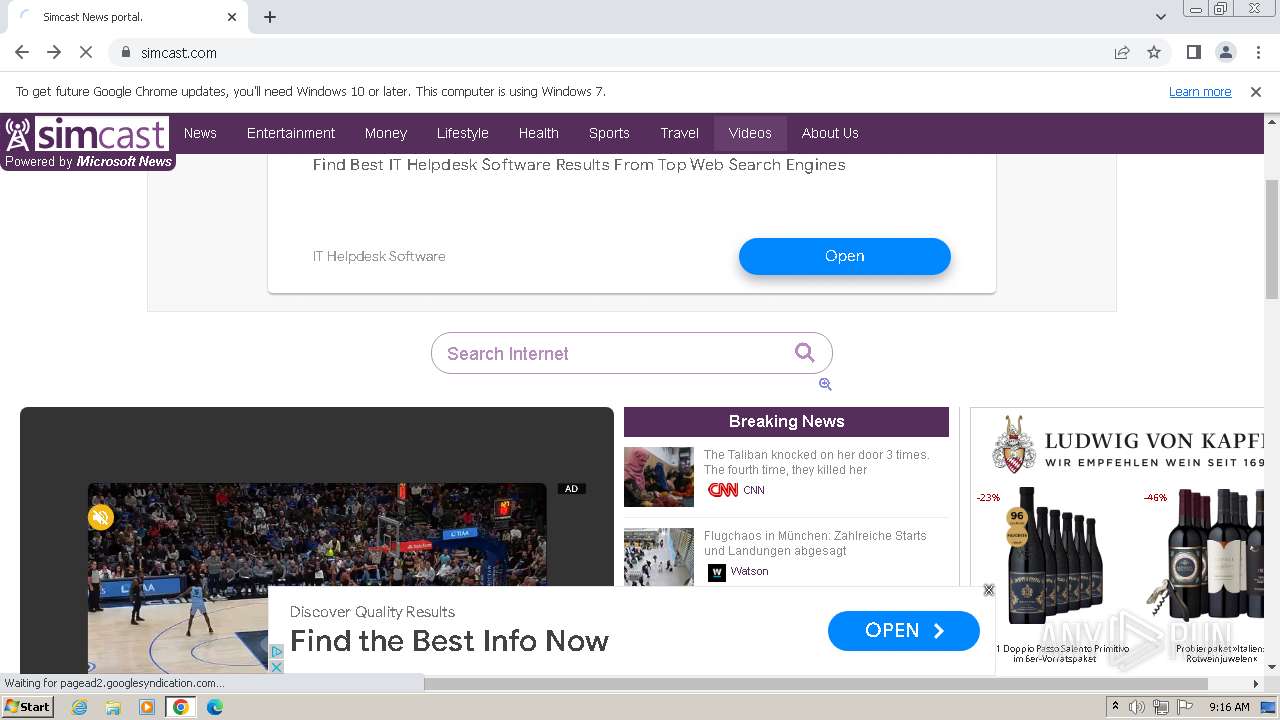Open Taliban story thumbnail image
The height and width of the screenshot is (720, 1280).
[659, 477]
